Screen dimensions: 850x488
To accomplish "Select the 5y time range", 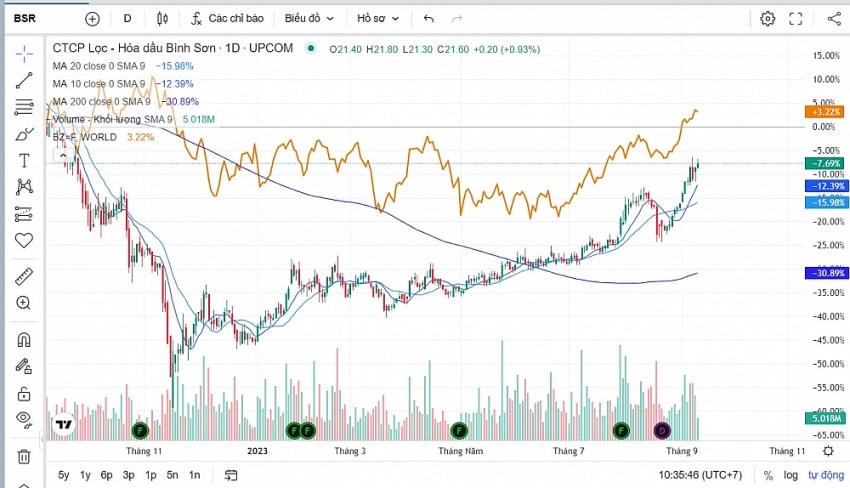I will point(63,476).
